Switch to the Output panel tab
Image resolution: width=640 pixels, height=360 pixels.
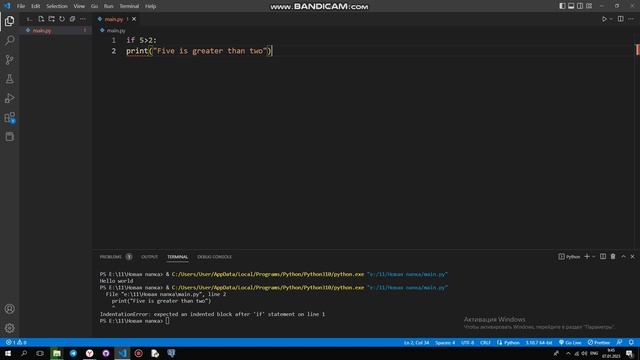coord(149,257)
